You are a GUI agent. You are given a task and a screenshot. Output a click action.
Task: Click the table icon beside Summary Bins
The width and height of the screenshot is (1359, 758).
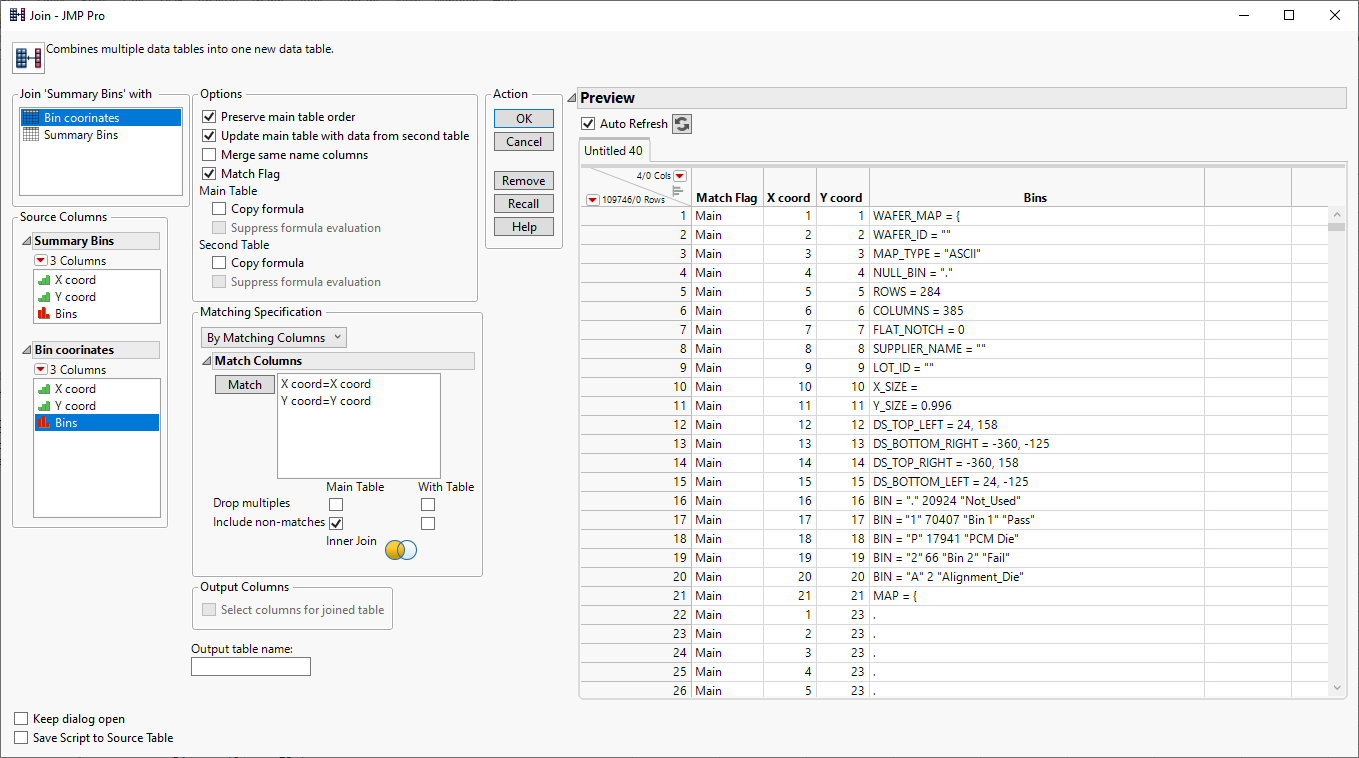click(x=32, y=134)
